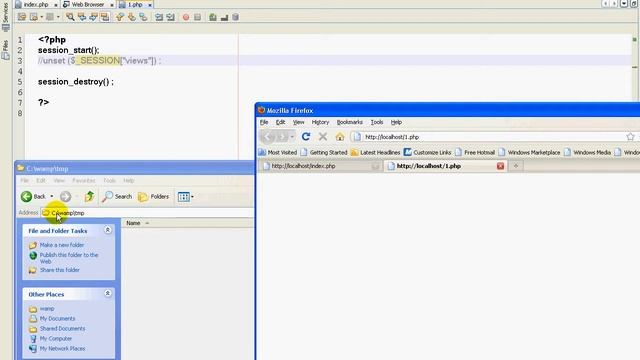Click Getting Started bookmark
Screen dimensions: 640x360
coord(324,152)
